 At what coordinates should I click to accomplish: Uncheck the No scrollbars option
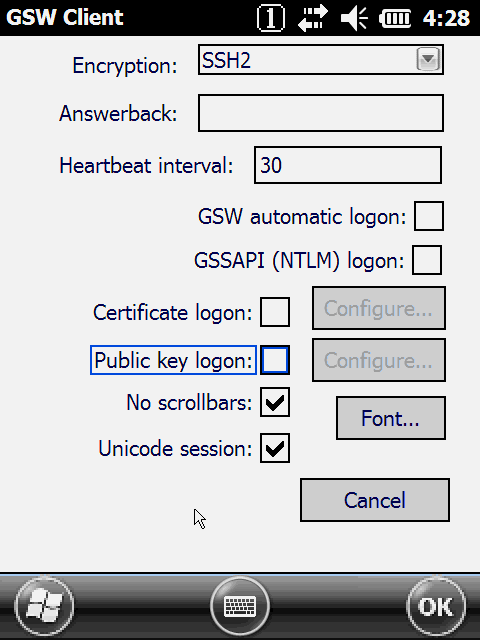275,402
